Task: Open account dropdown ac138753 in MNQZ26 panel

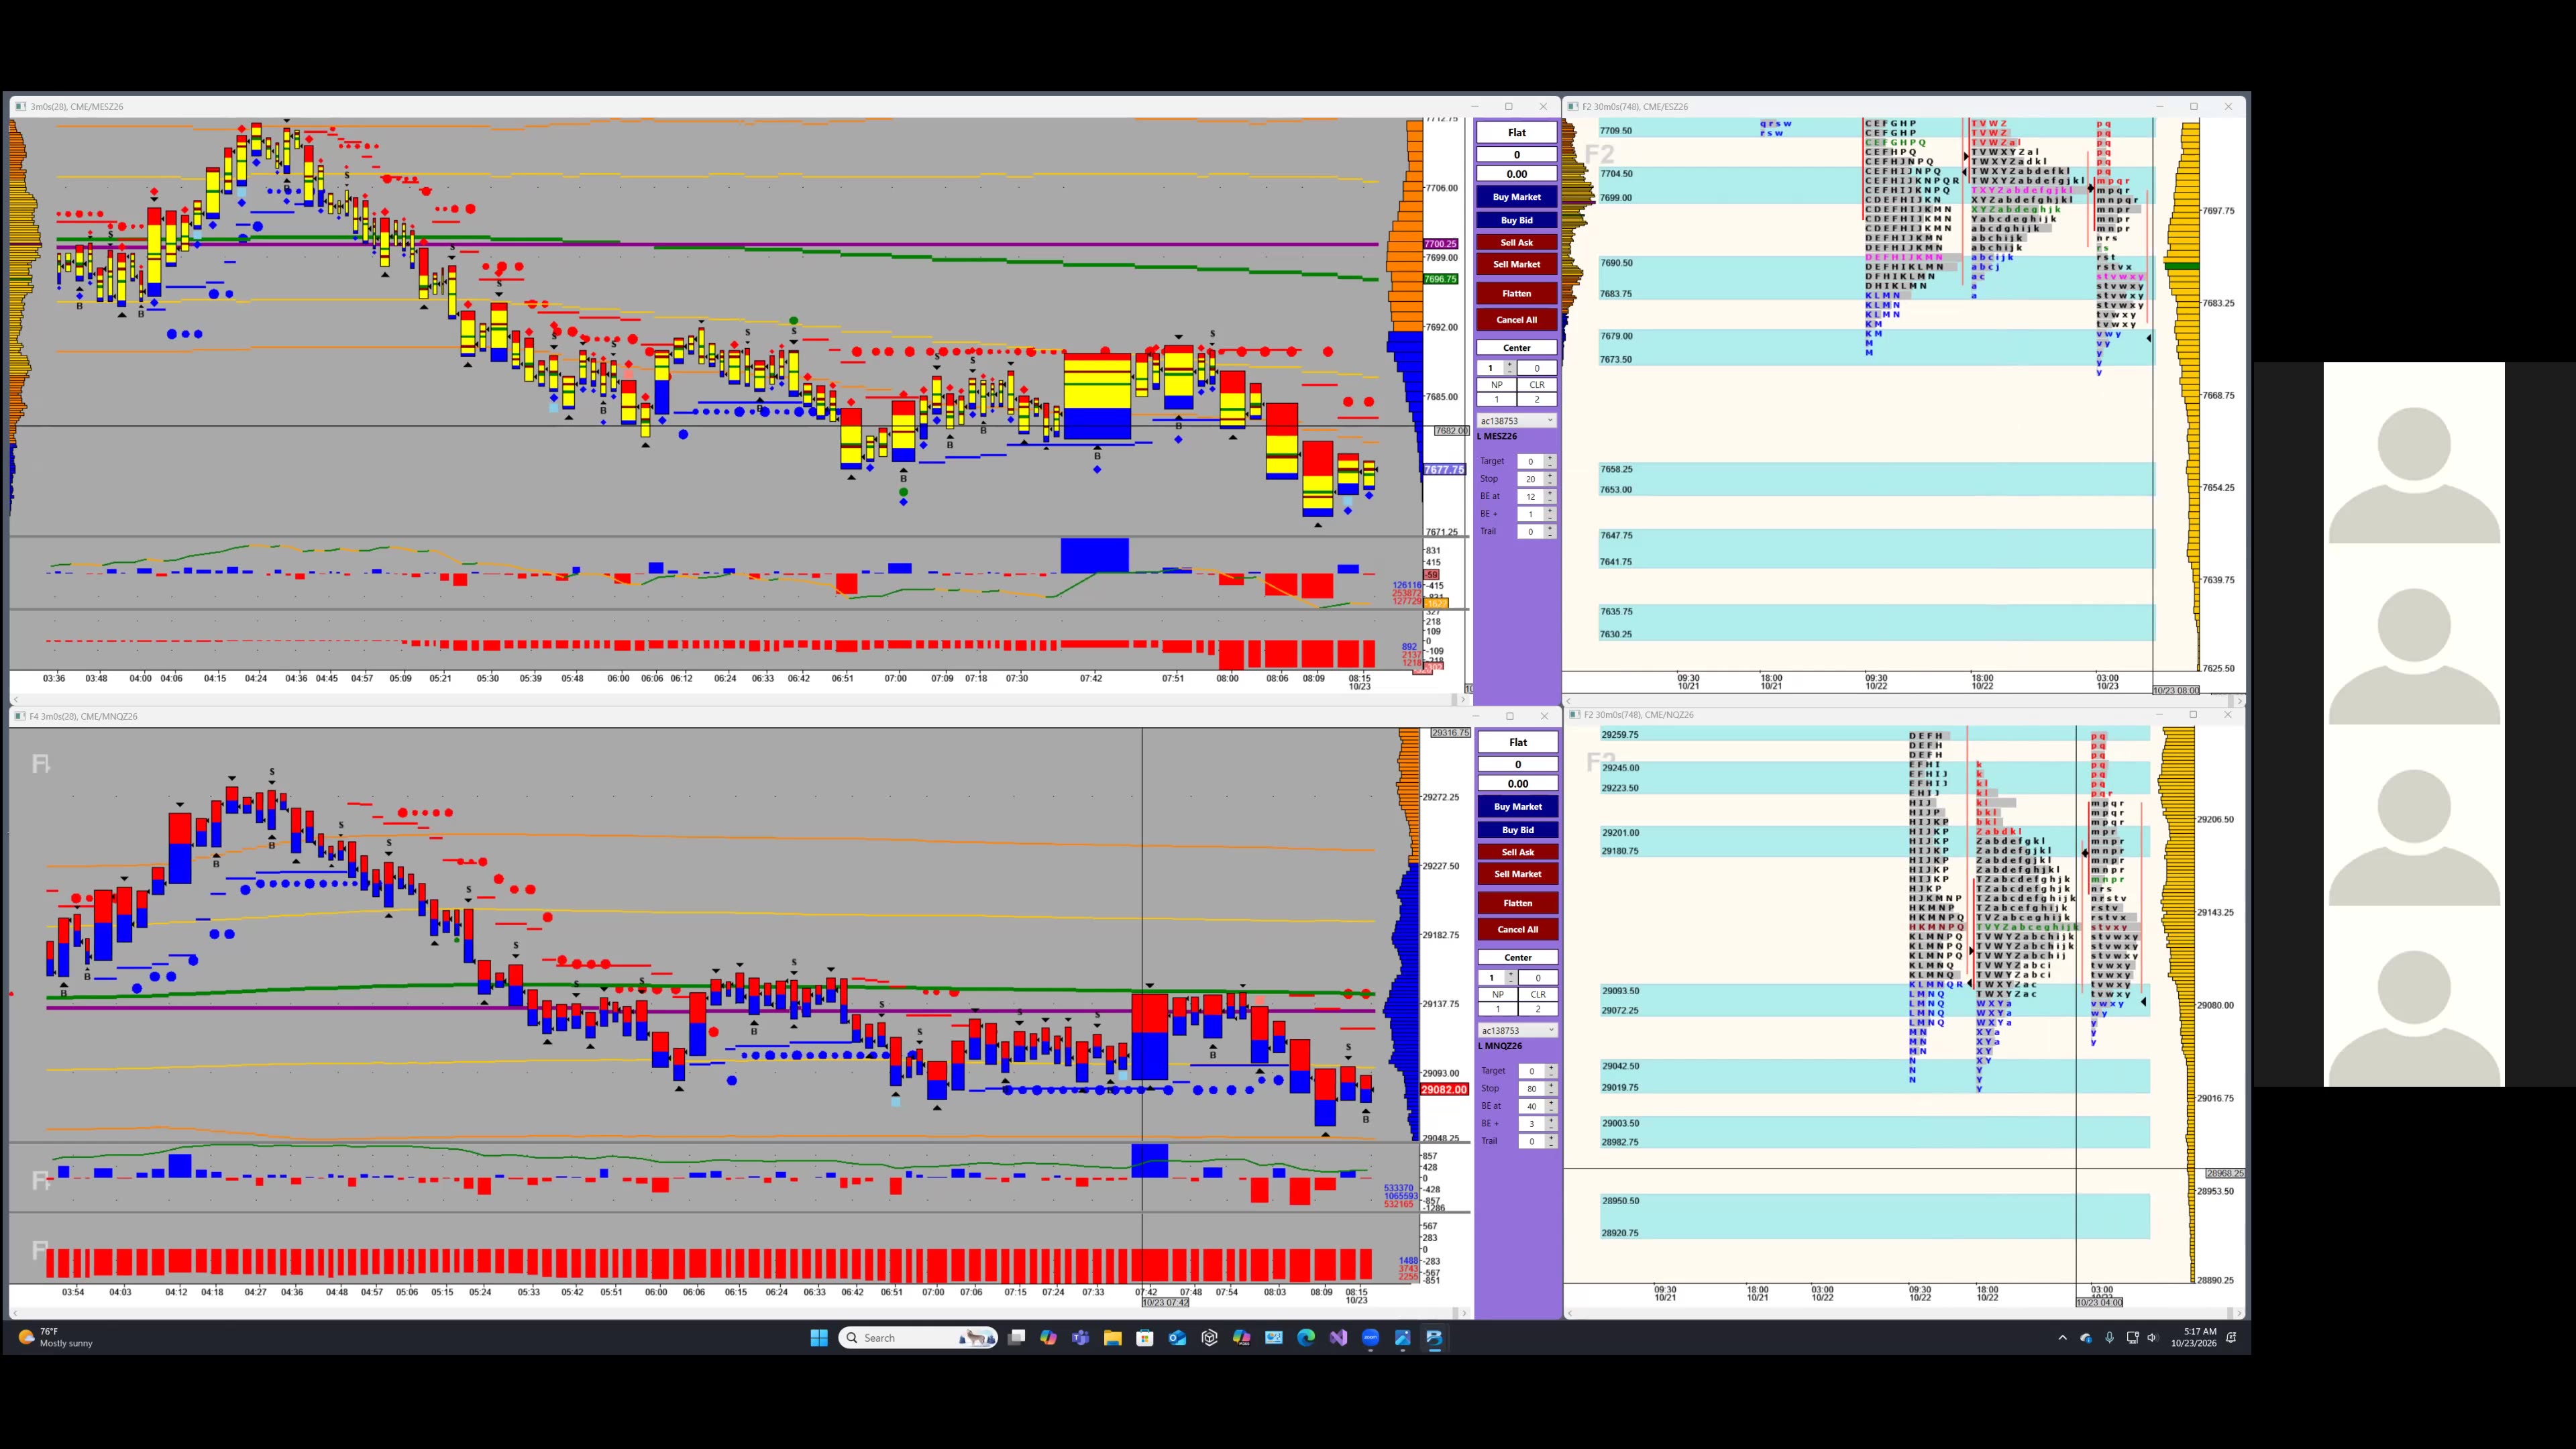Action: [x=1517, y=1031]
